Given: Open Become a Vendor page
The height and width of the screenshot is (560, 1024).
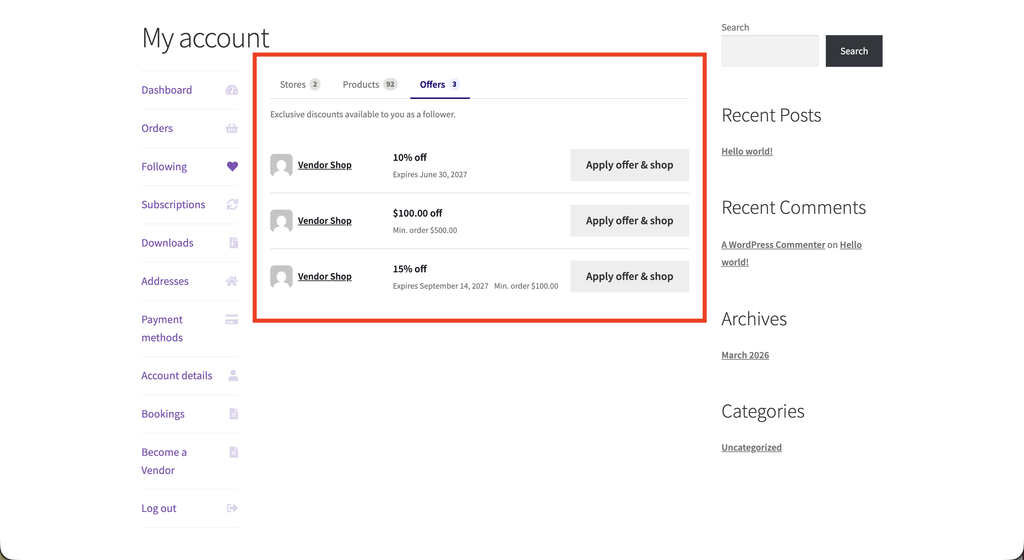Looking at the screenshot, I should (164, 461).
